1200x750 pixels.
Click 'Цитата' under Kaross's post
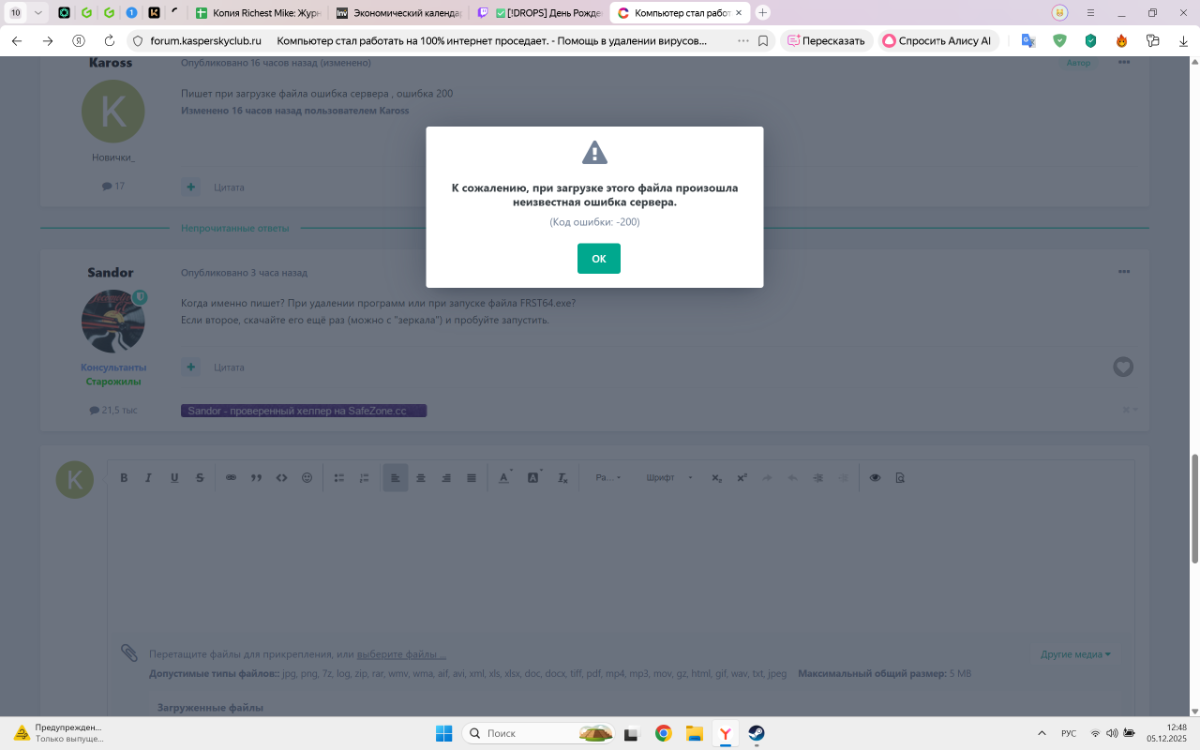[x=229, y=187]
